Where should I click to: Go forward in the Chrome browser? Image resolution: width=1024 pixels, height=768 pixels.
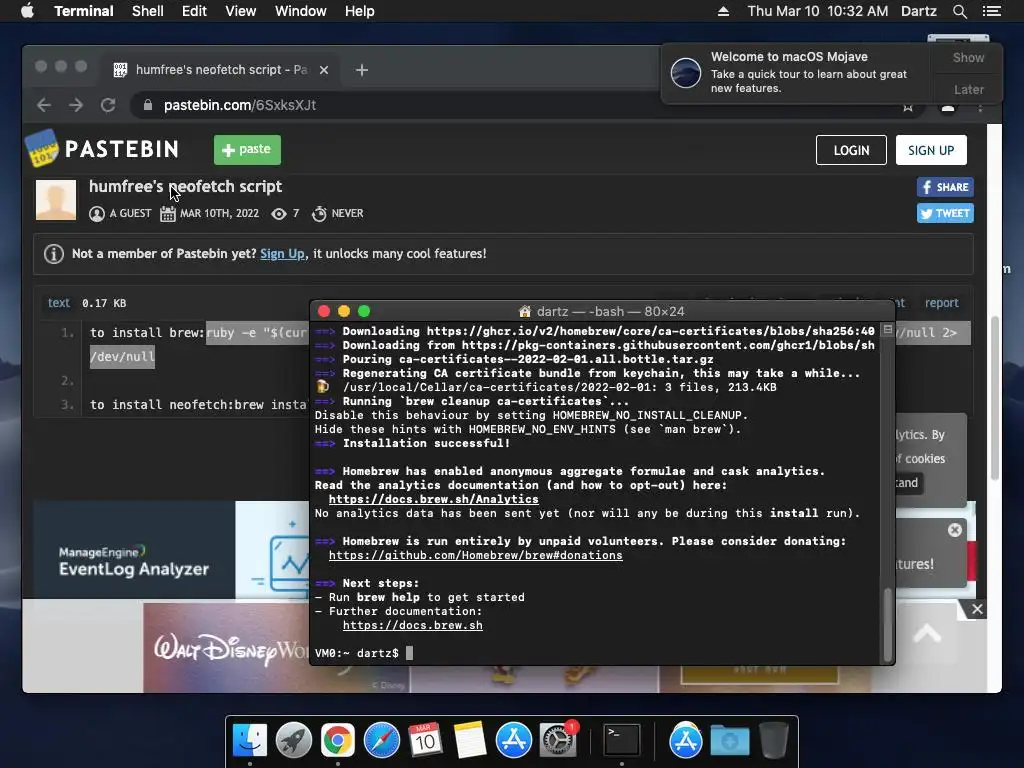76,105
